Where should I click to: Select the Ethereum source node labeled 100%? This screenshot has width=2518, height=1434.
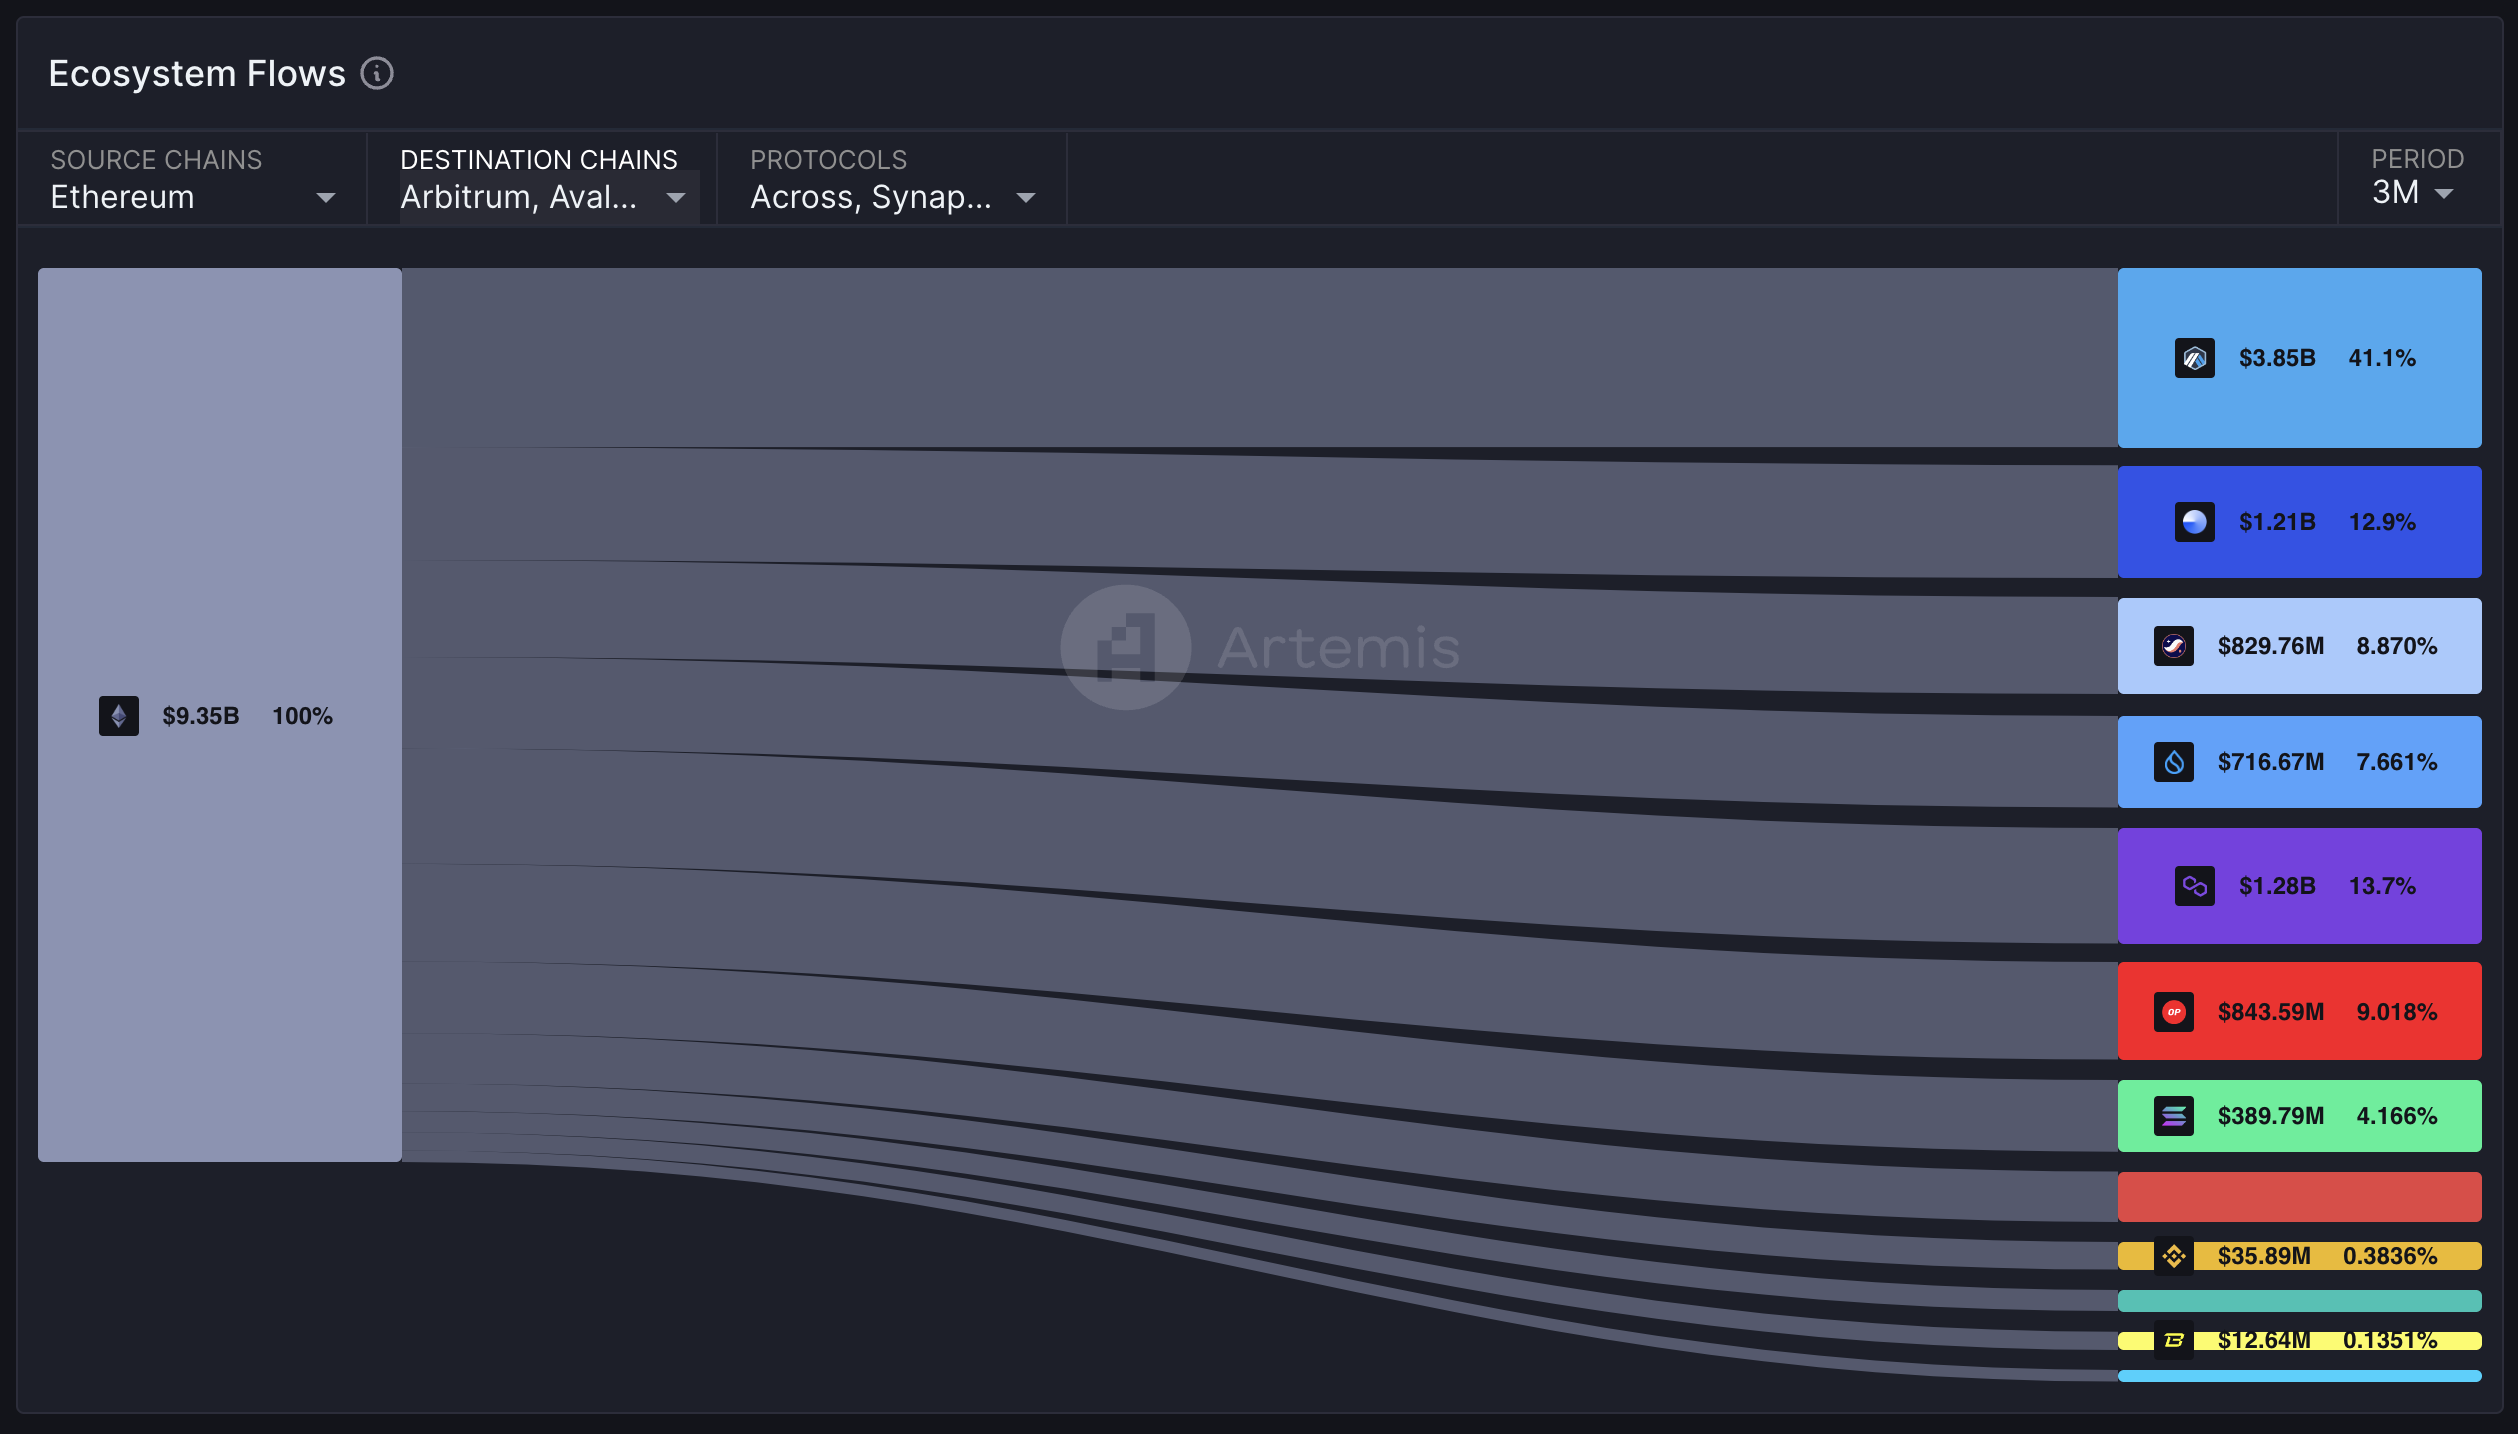[x=219, y=716]
